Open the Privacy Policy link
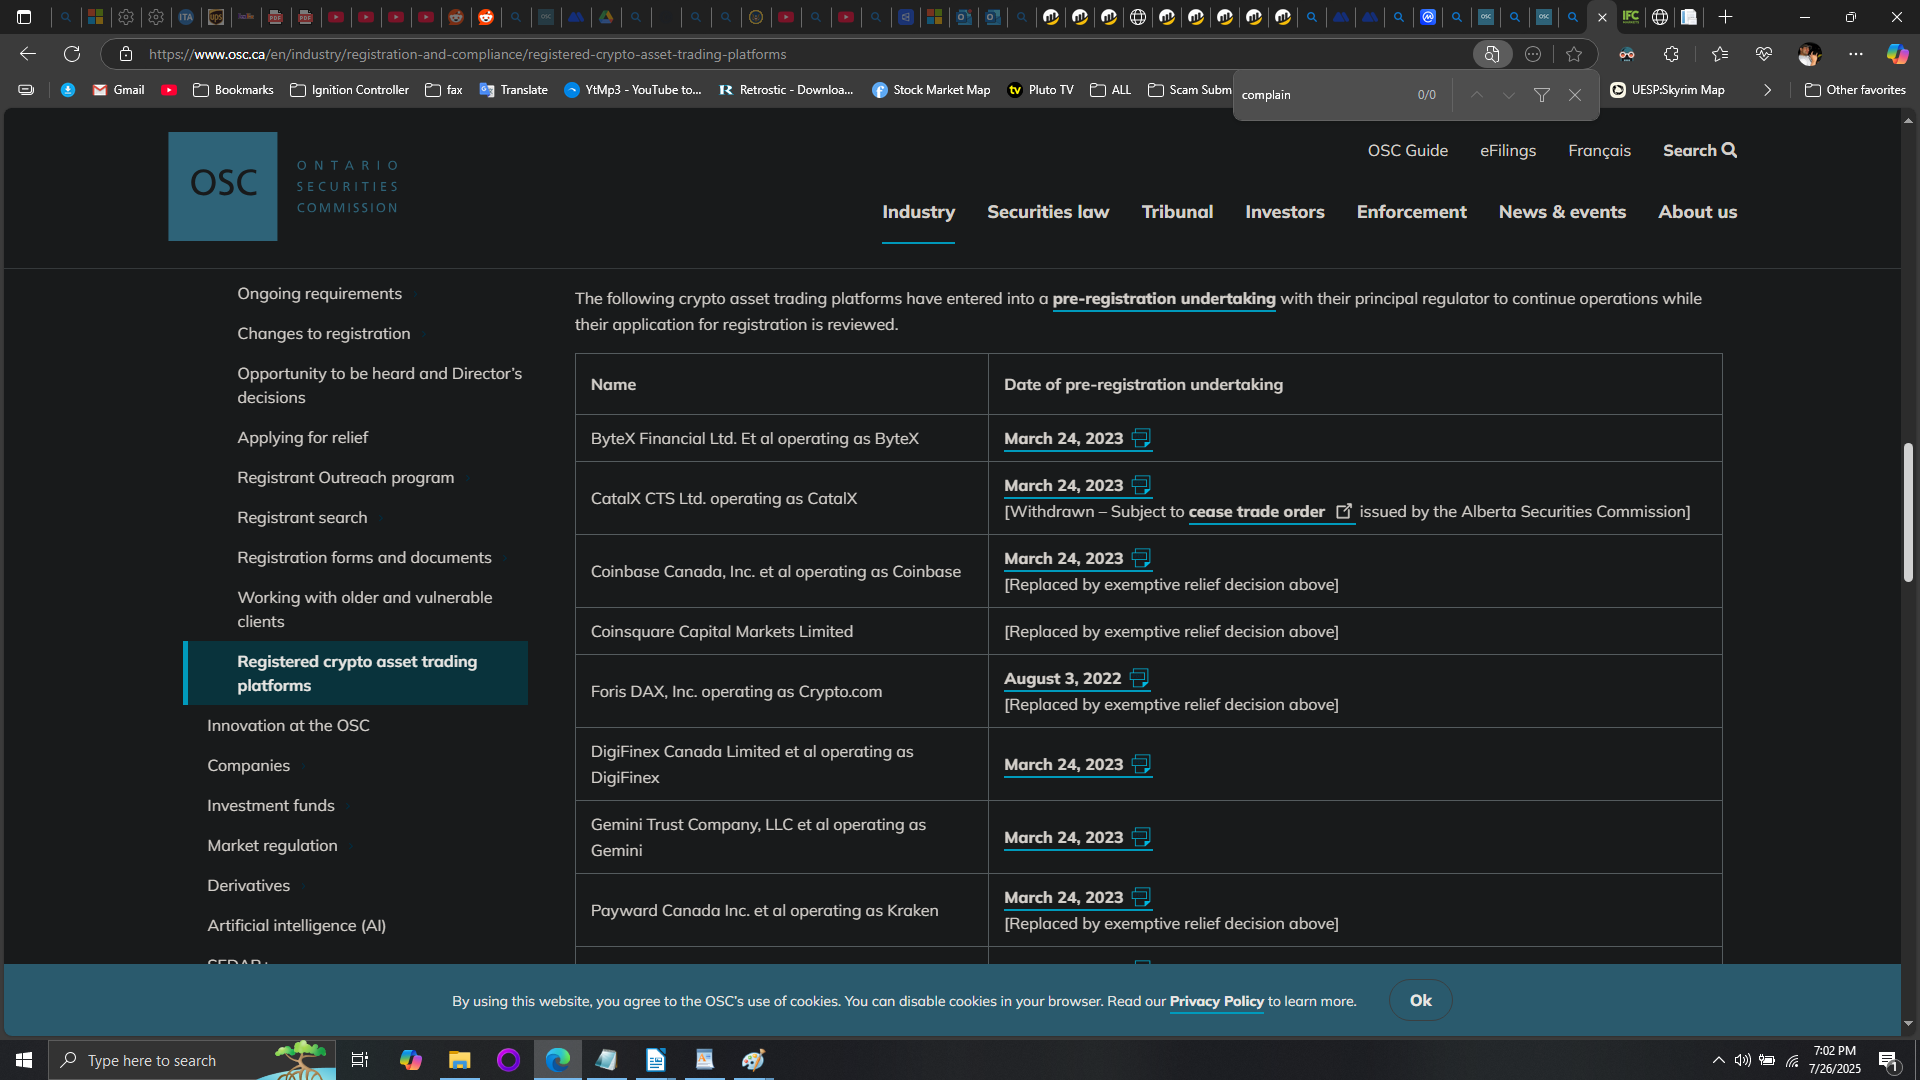The height and width of the screenshot is (1080, 1920). point(1217,1001)
